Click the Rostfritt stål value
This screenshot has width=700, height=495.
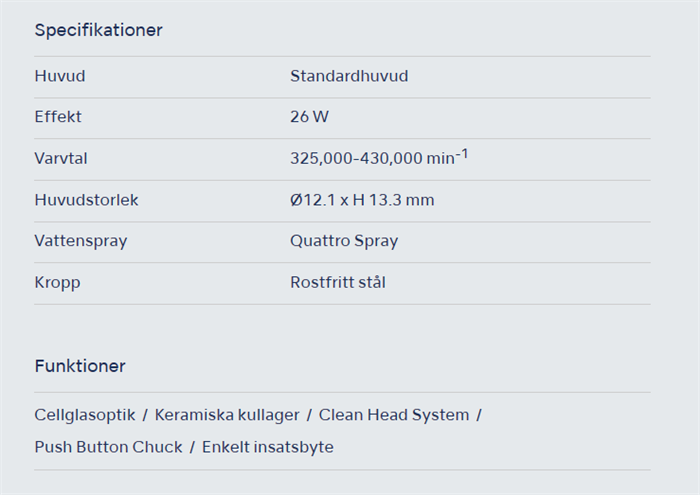[338, 282]
